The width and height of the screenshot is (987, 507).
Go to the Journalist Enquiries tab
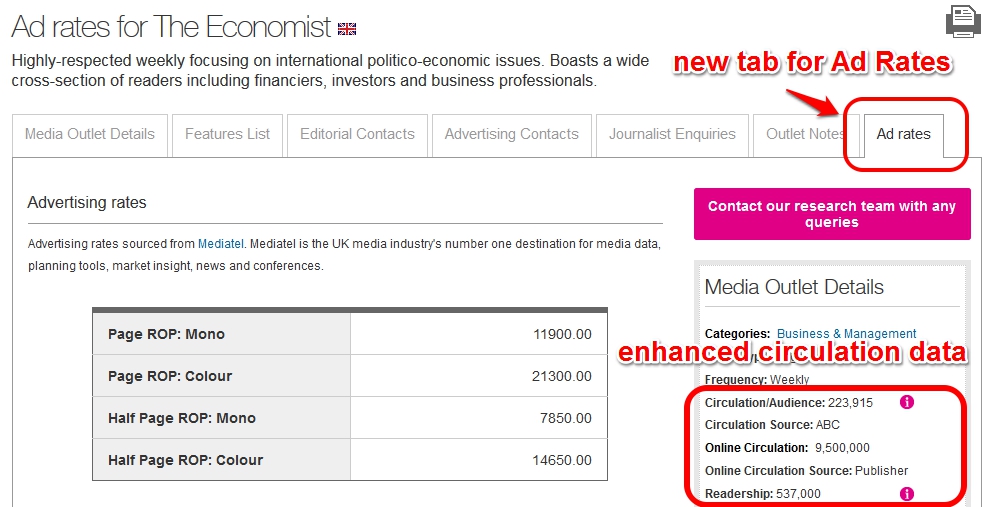[672, 135]
